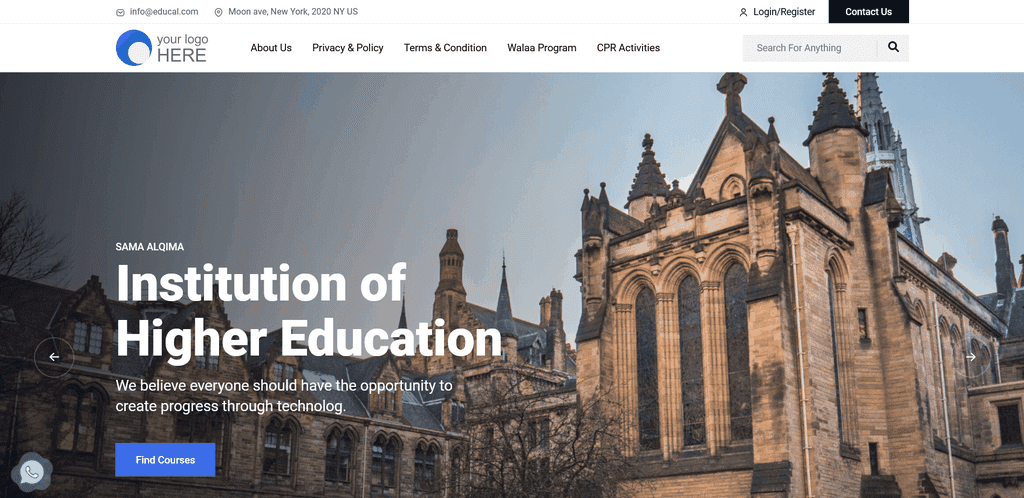This screenshot has width=1024, height=498.
Task: Focus the Search For Anything field
Action: tap(810, 48)
